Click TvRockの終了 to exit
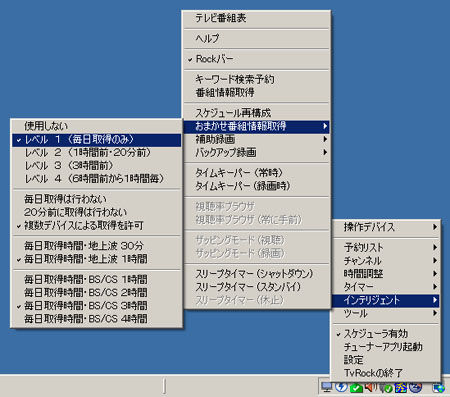The width and height of the screenshot is (450, 397). 385,373
